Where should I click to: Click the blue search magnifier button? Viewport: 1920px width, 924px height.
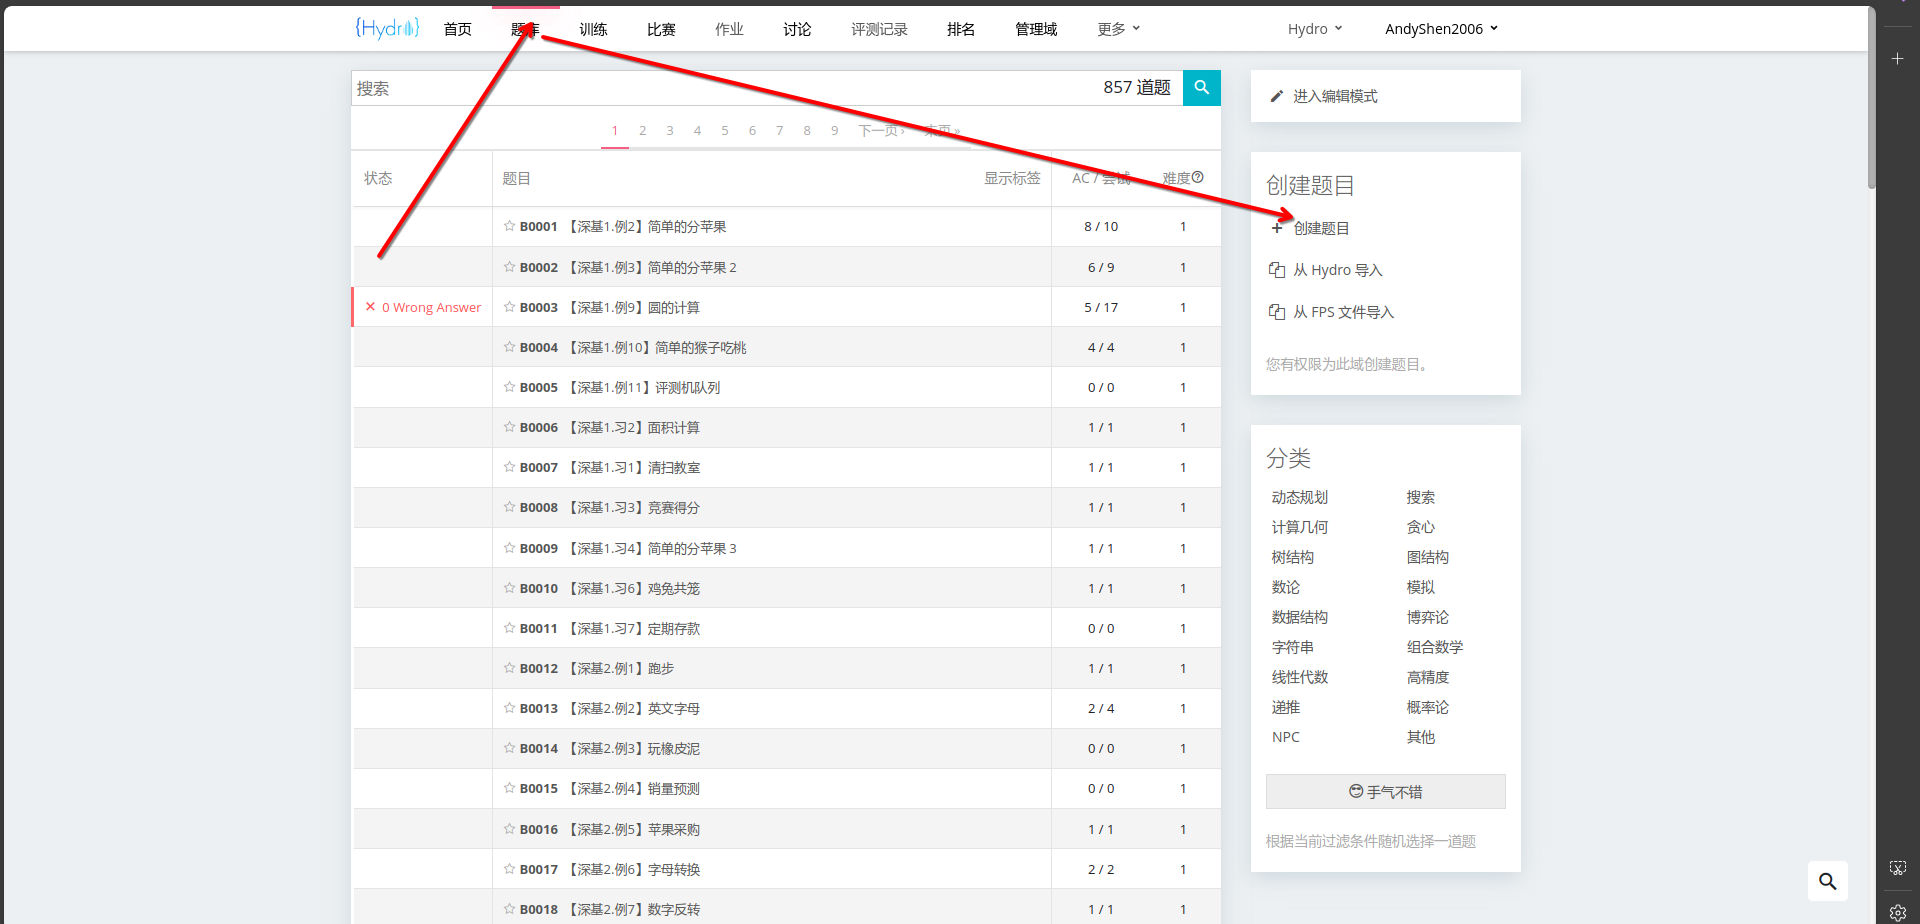pos(1201,88)
